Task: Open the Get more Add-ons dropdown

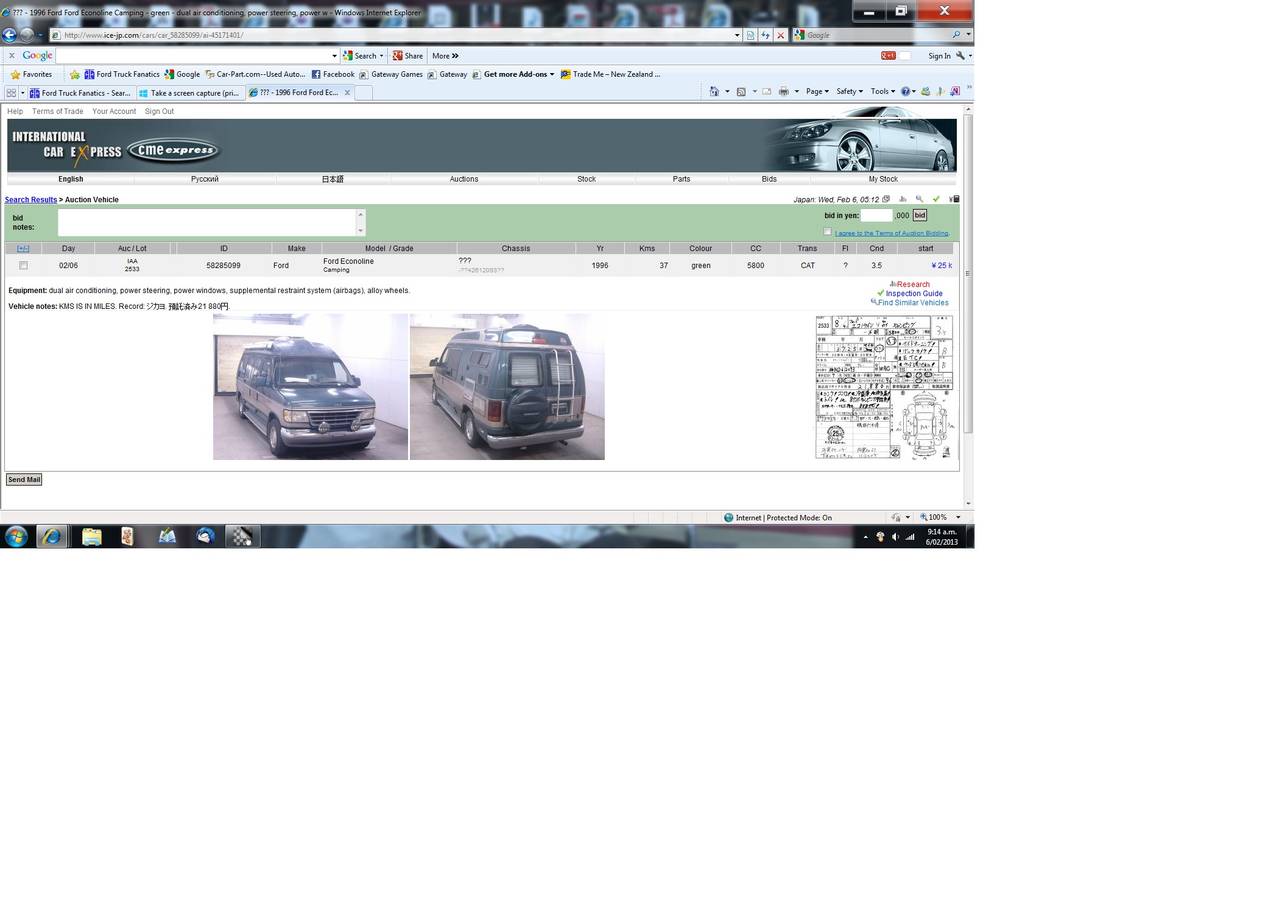Action: [518, 74]
